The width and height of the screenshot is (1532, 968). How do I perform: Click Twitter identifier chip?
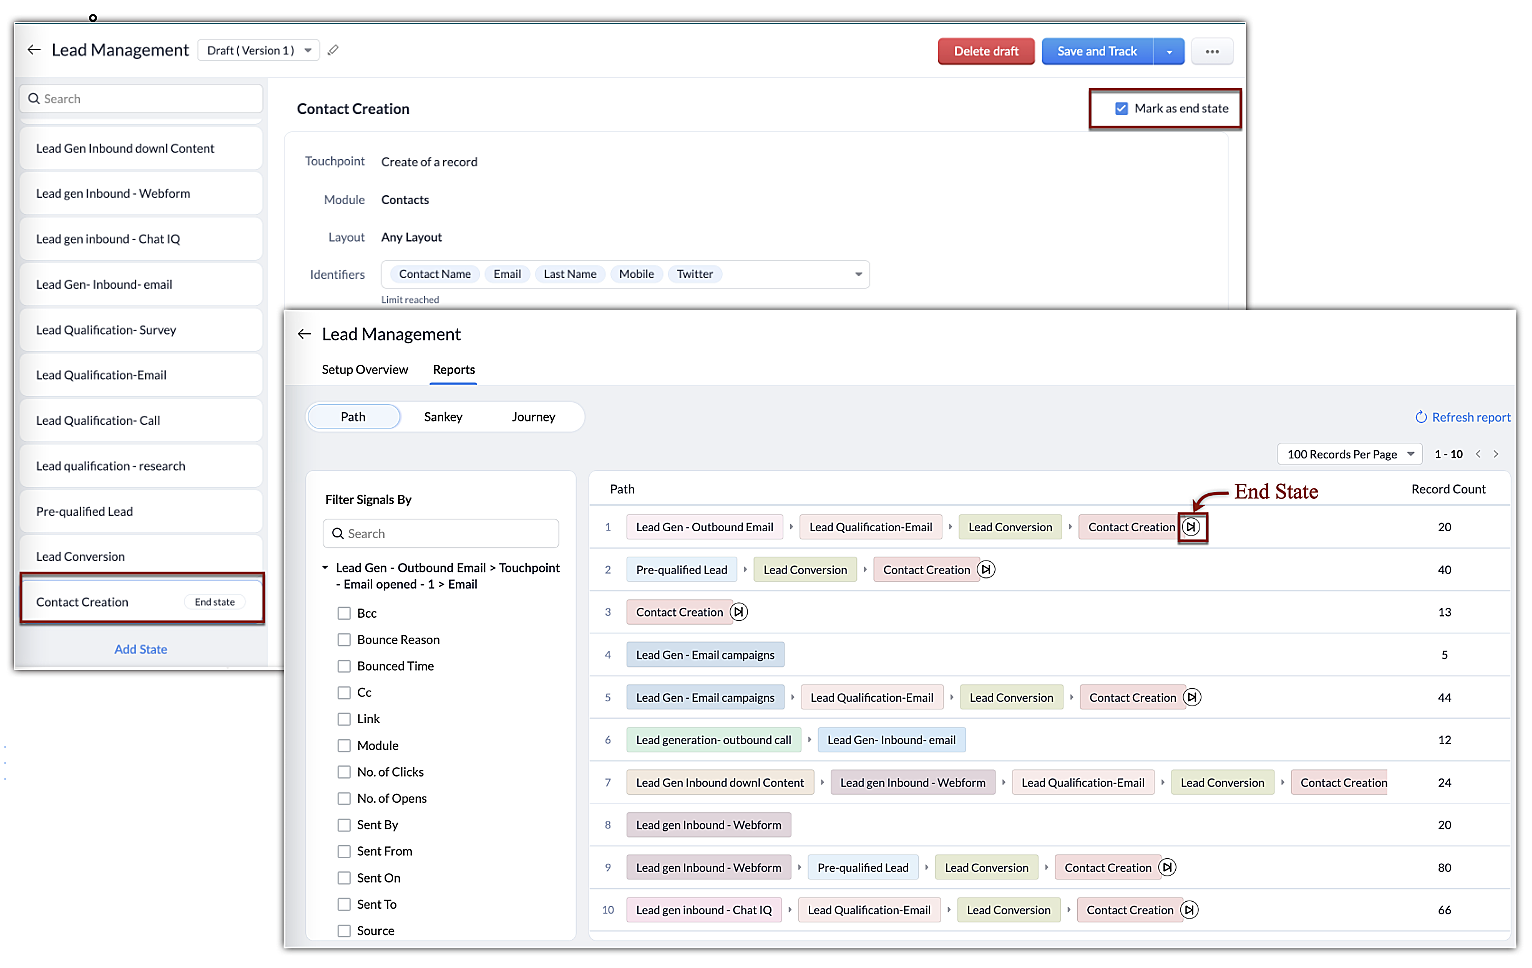695,274
